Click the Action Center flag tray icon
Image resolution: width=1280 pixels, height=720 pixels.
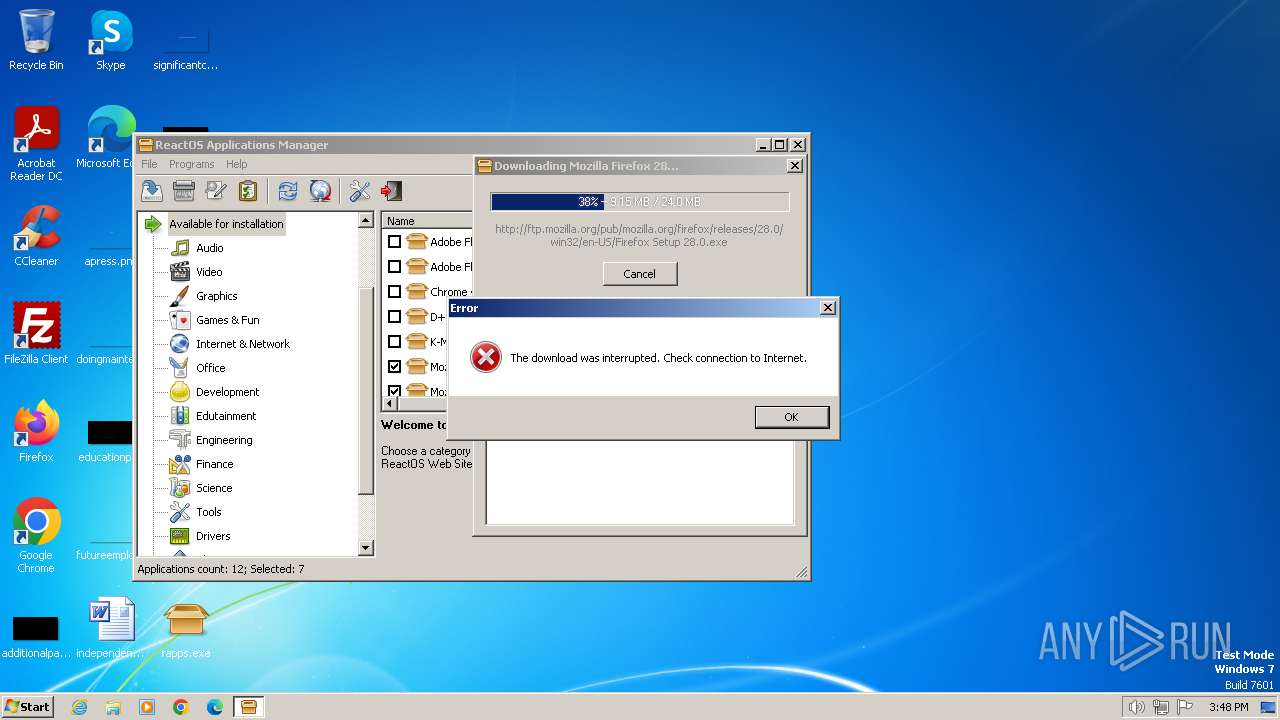click(1185, 707)
